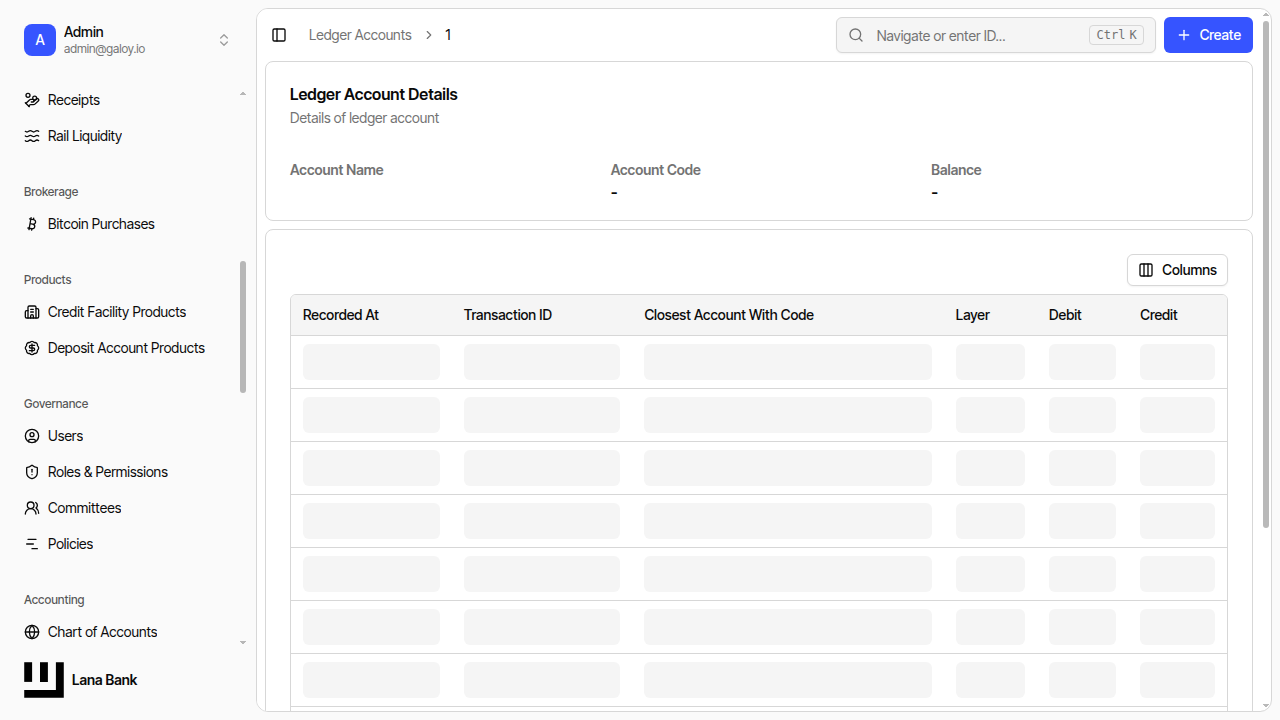Click the Credit Facility Products icon
This screenshot has height=720, width=1280.
(x=32, y=312)
